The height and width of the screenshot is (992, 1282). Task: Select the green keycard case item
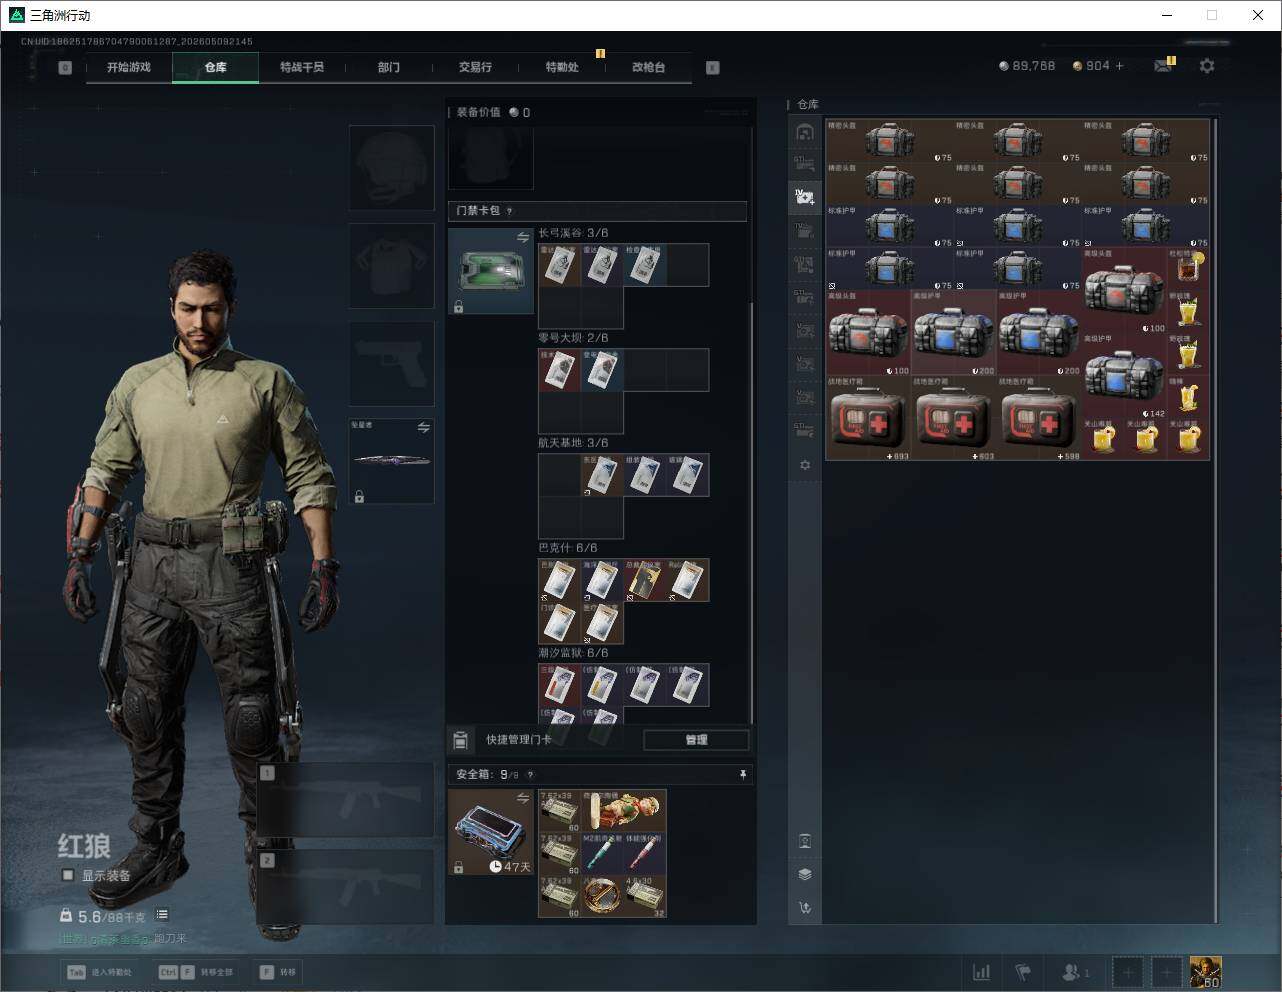coord(491,271)
